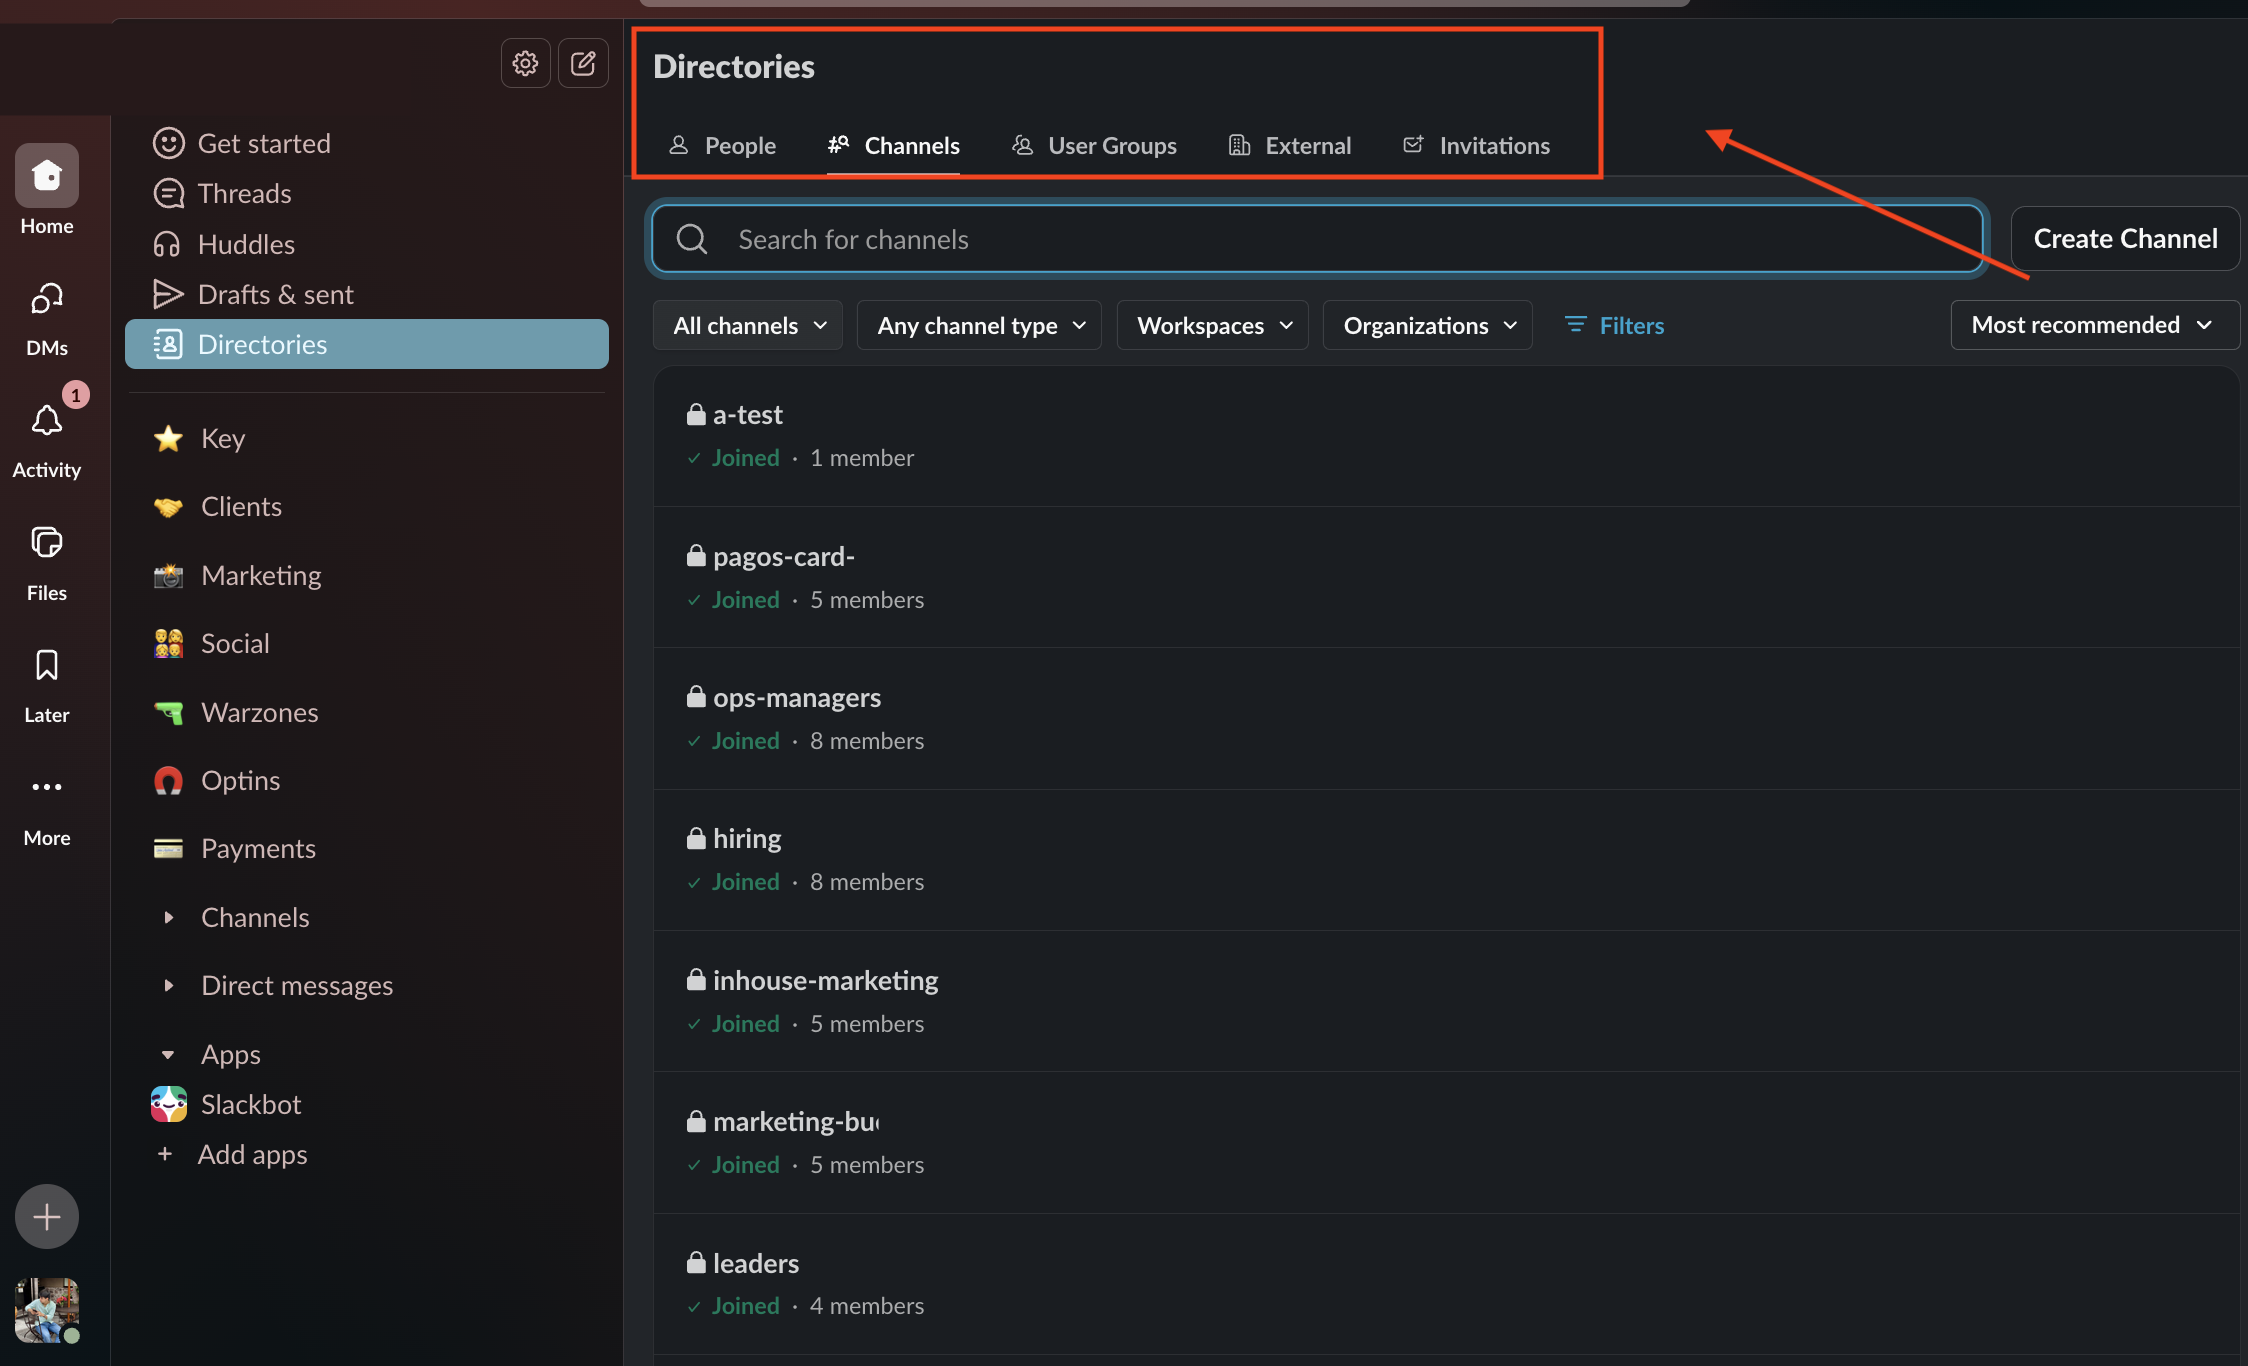Click the More ellipsis icon

(47, 788)
